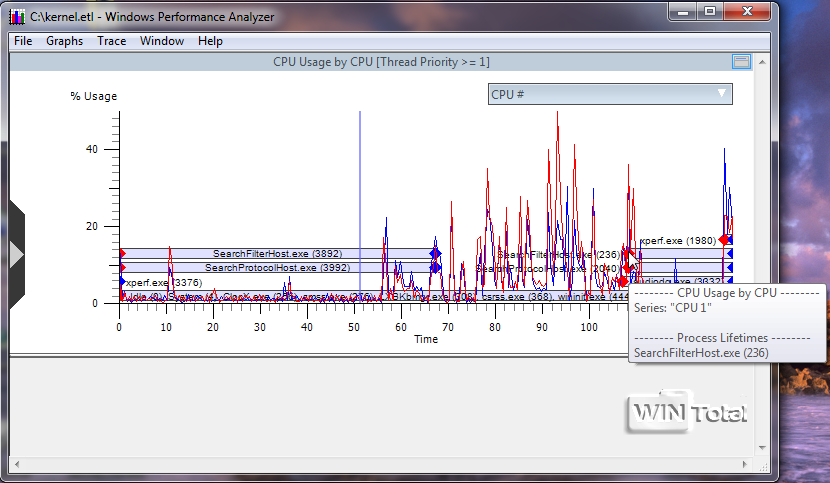Click the Windows Performance Analyzer app icon
The image size is (830, 483).
point(17,16)
